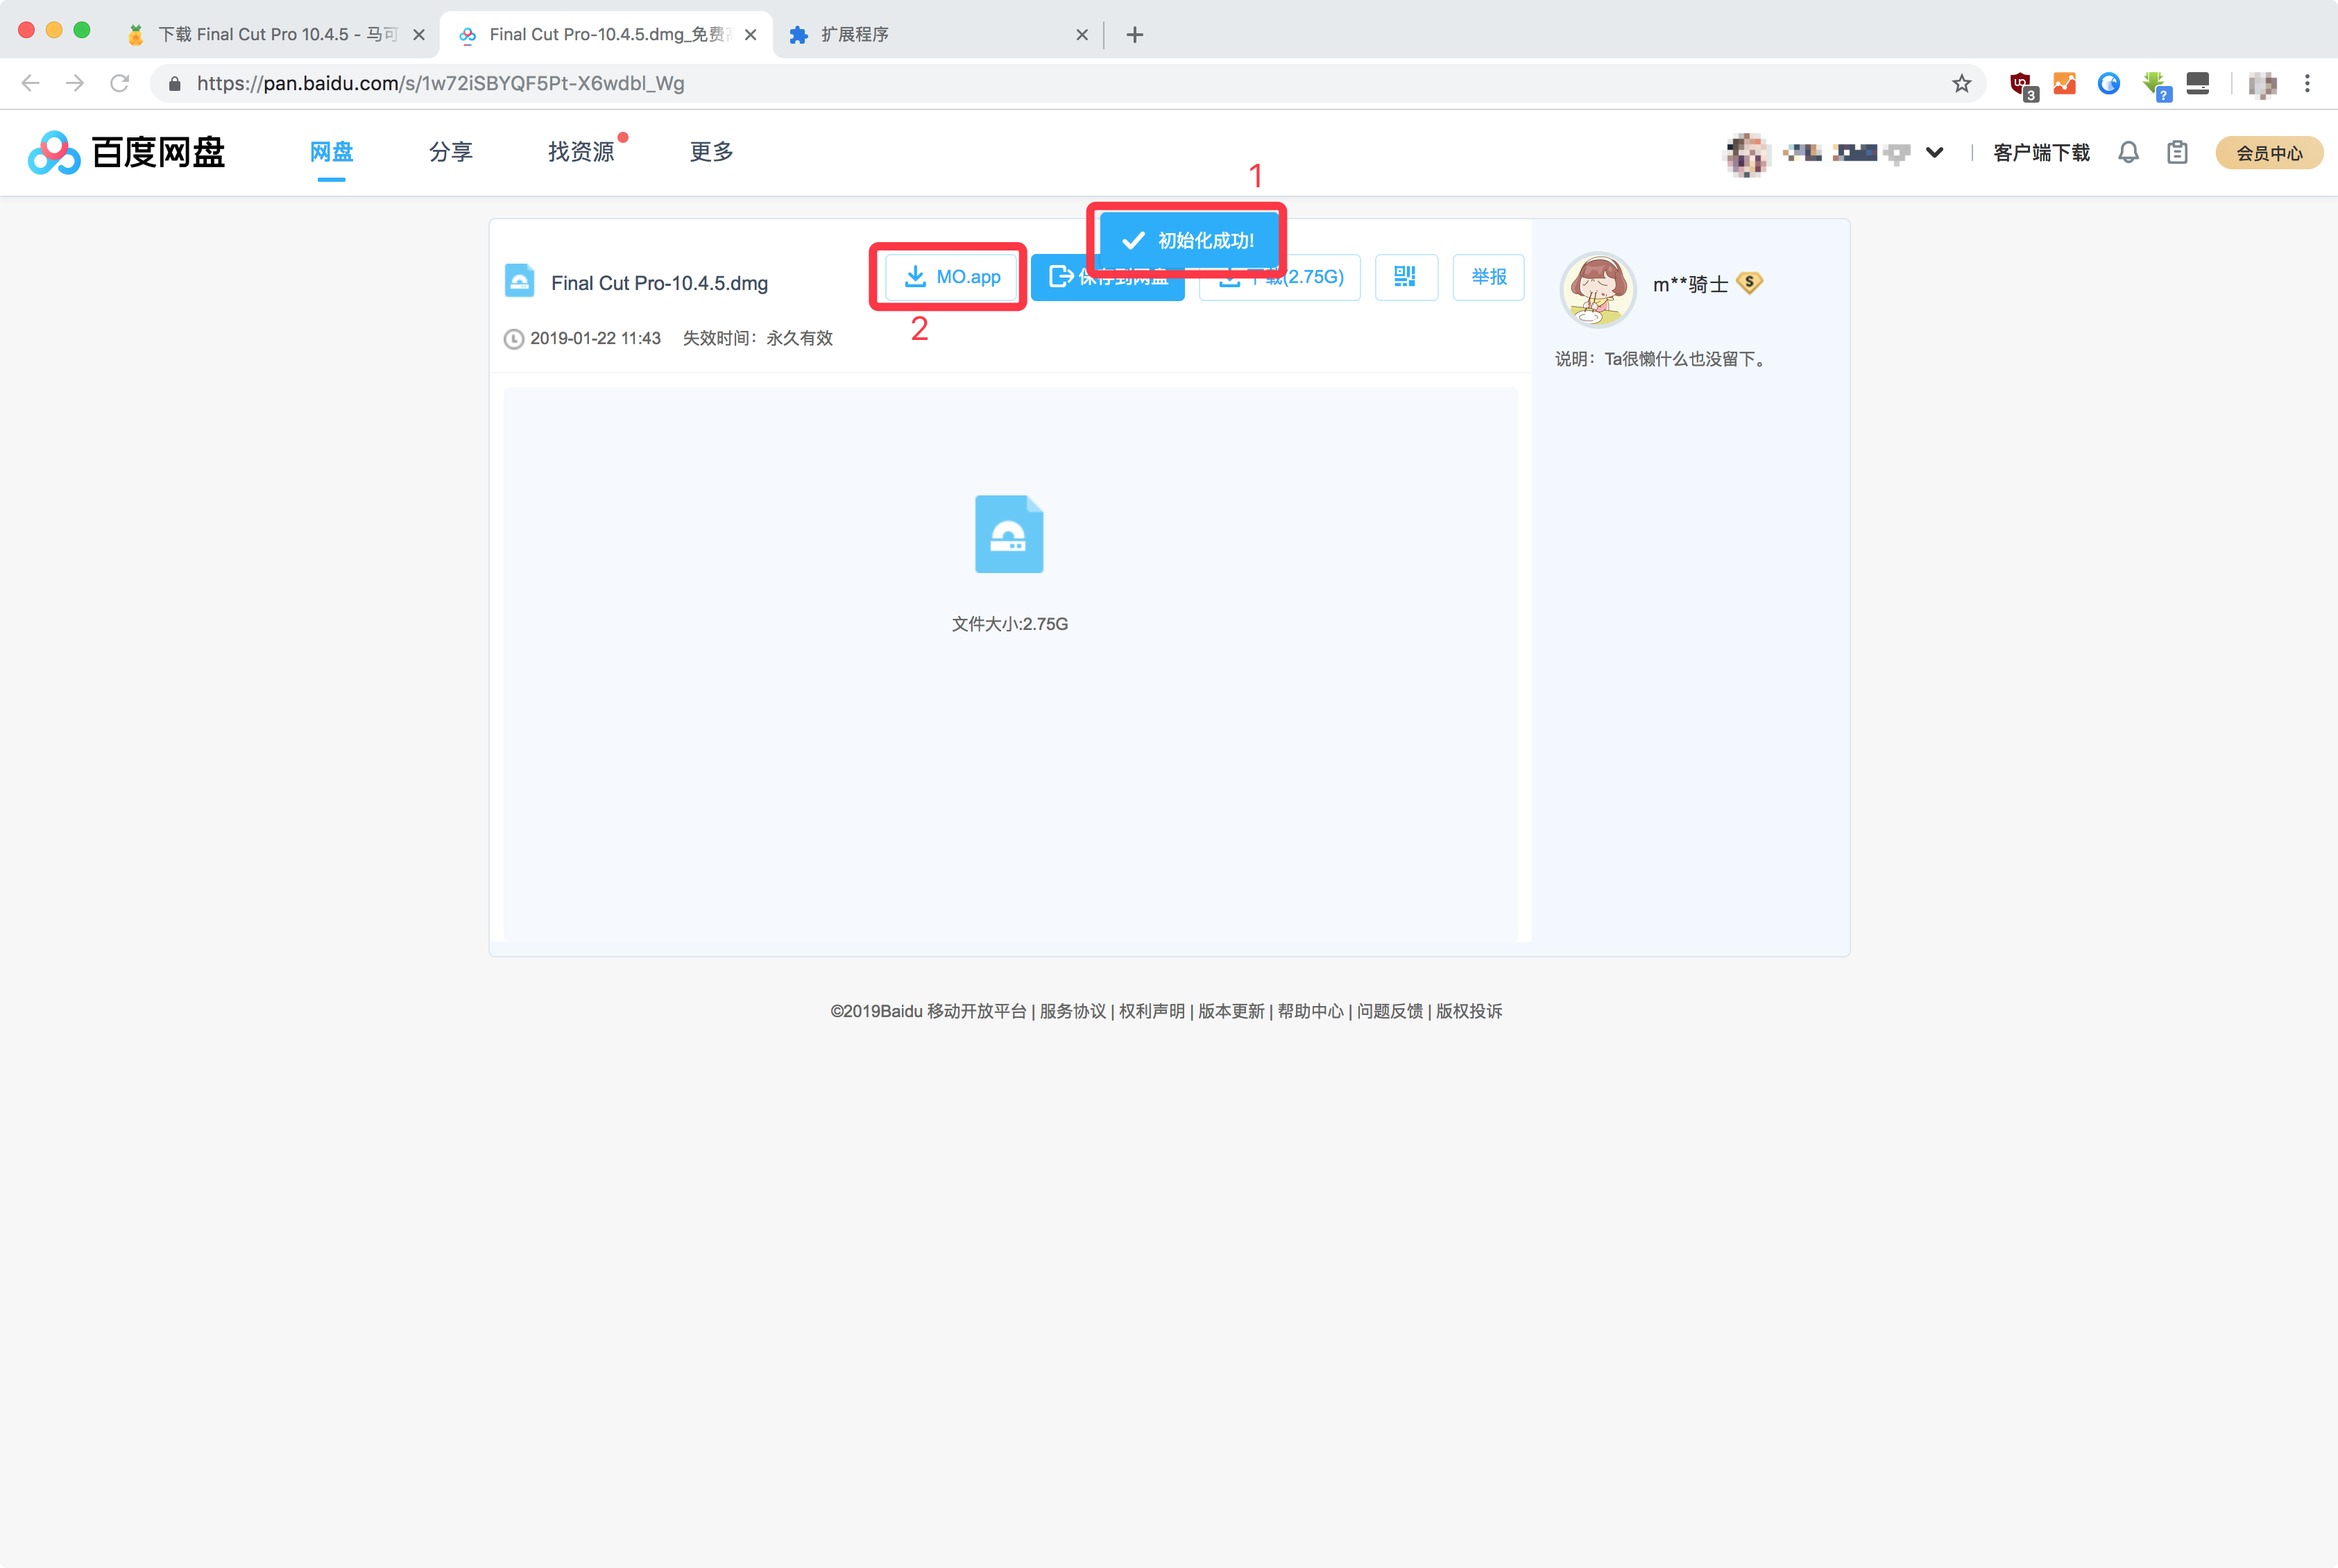Click the green download-arrow extension icon

tap(2155, 85)
